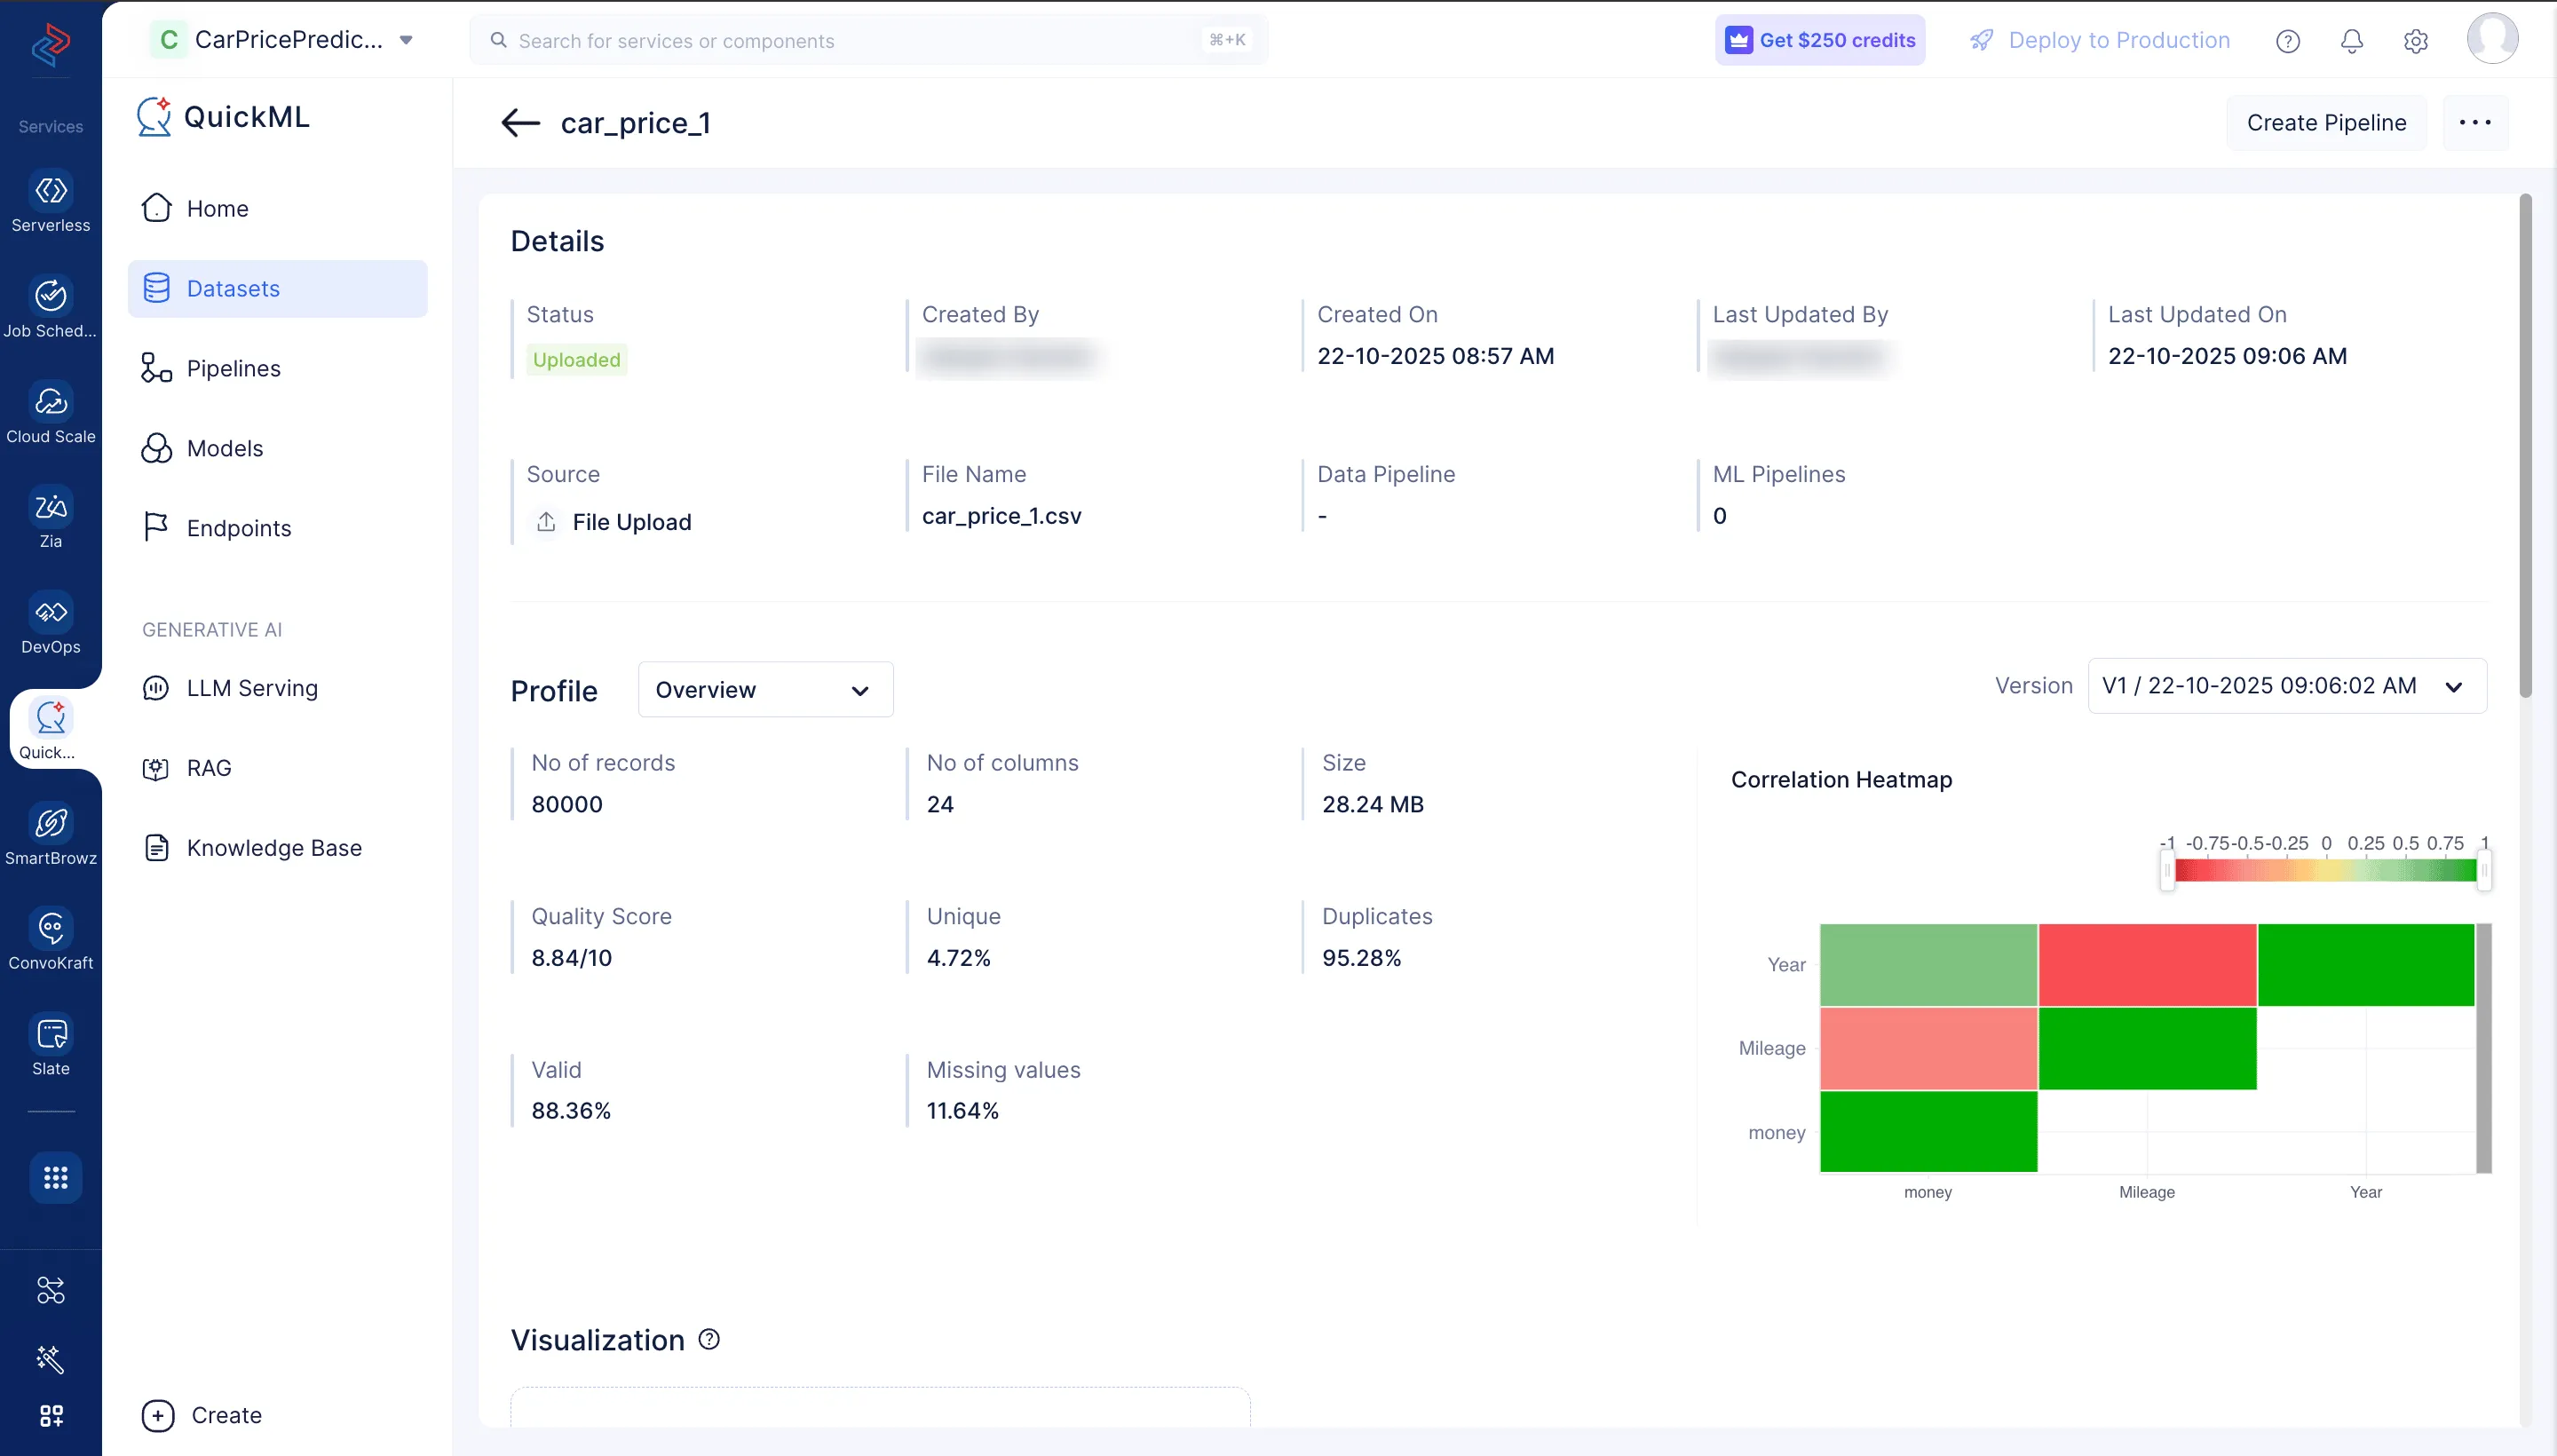This screenshot has height=1456, width=2557.
Task: Open the Pipelines section in QuickML sidebar
Action: [x=234, y=368]
